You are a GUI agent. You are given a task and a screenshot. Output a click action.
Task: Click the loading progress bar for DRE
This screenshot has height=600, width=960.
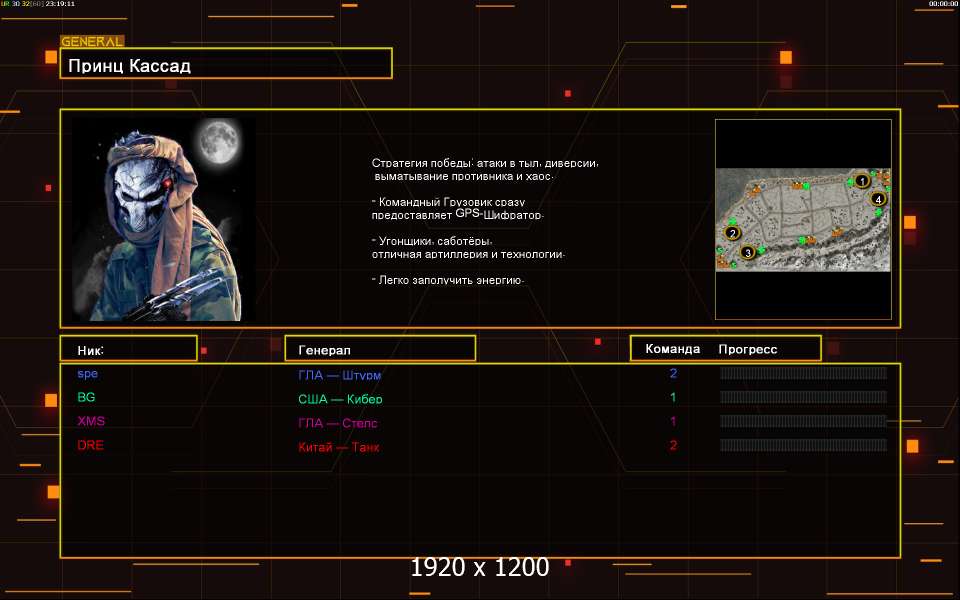(x=803, y=445)
